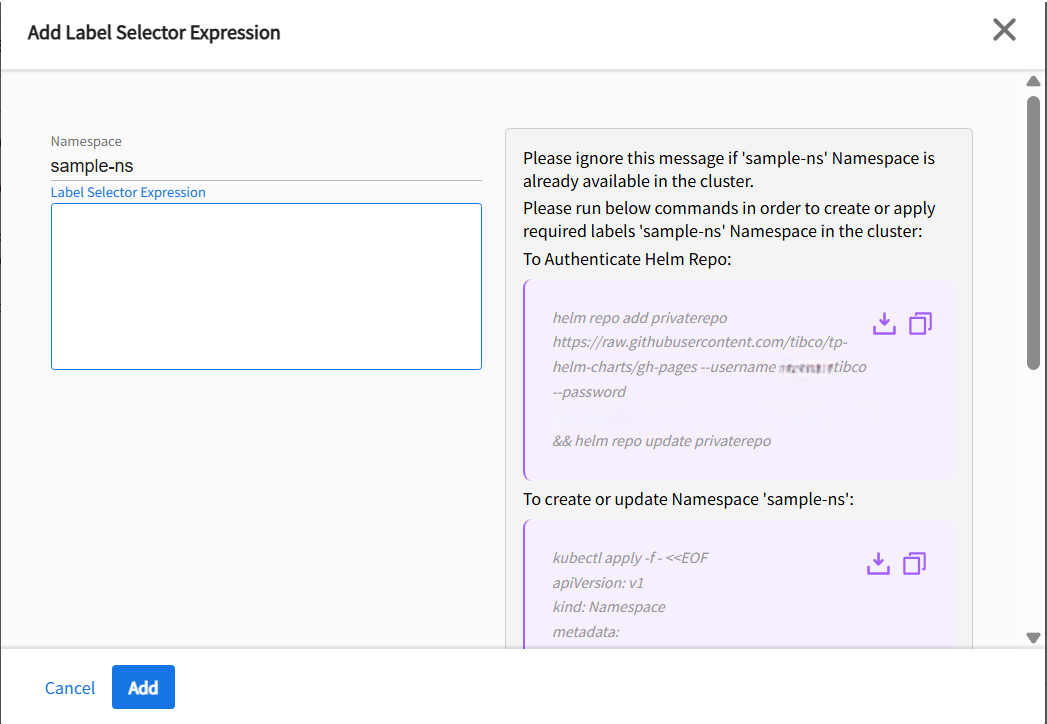
Task: Download the kubectl apply command
Action: pos(878,564)
